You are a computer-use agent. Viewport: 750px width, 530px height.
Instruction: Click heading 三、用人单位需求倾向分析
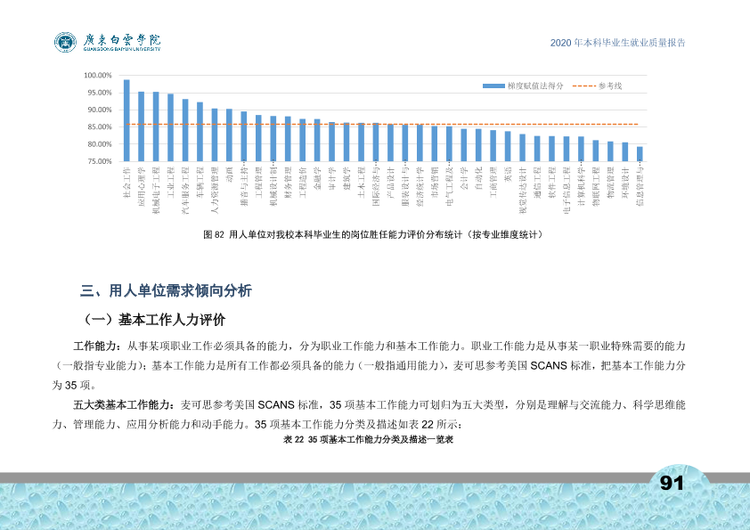coord(166,291)
